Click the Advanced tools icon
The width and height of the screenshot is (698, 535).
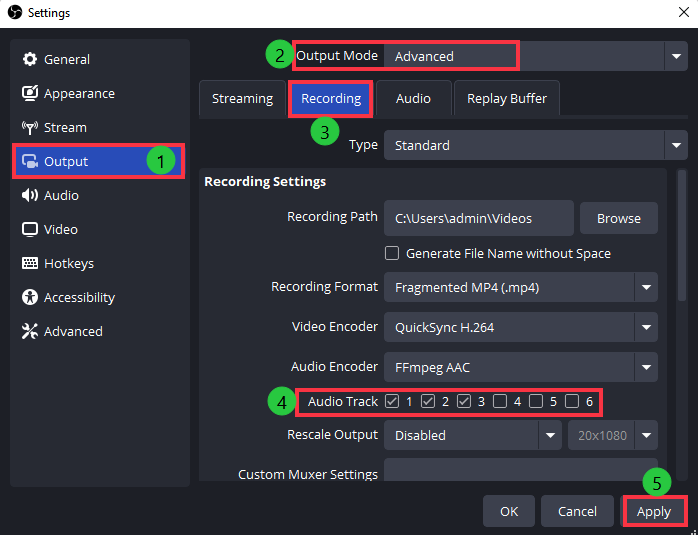pos(30,332)
